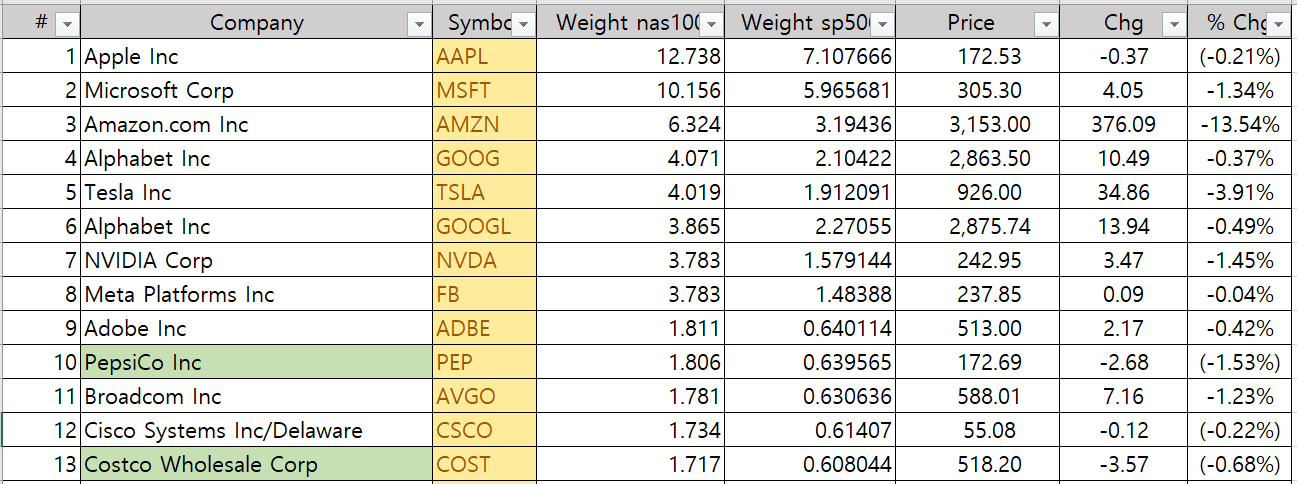Screen dimensions: 1297x484
Task: Select Cisco price 55.08 cell
Action: click(979, 431)
